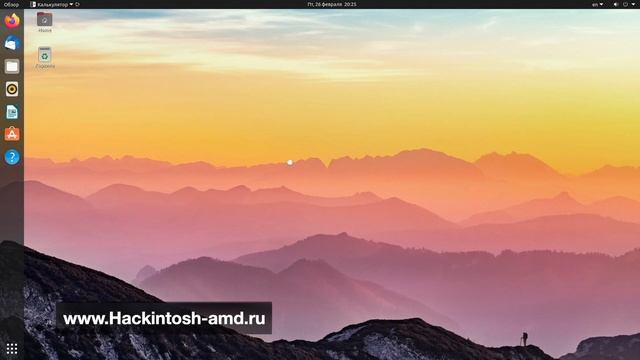Click the volume icon in the top bar
Image resolution: width=640 pixels, height=360 pixels.
coord(616,4)
